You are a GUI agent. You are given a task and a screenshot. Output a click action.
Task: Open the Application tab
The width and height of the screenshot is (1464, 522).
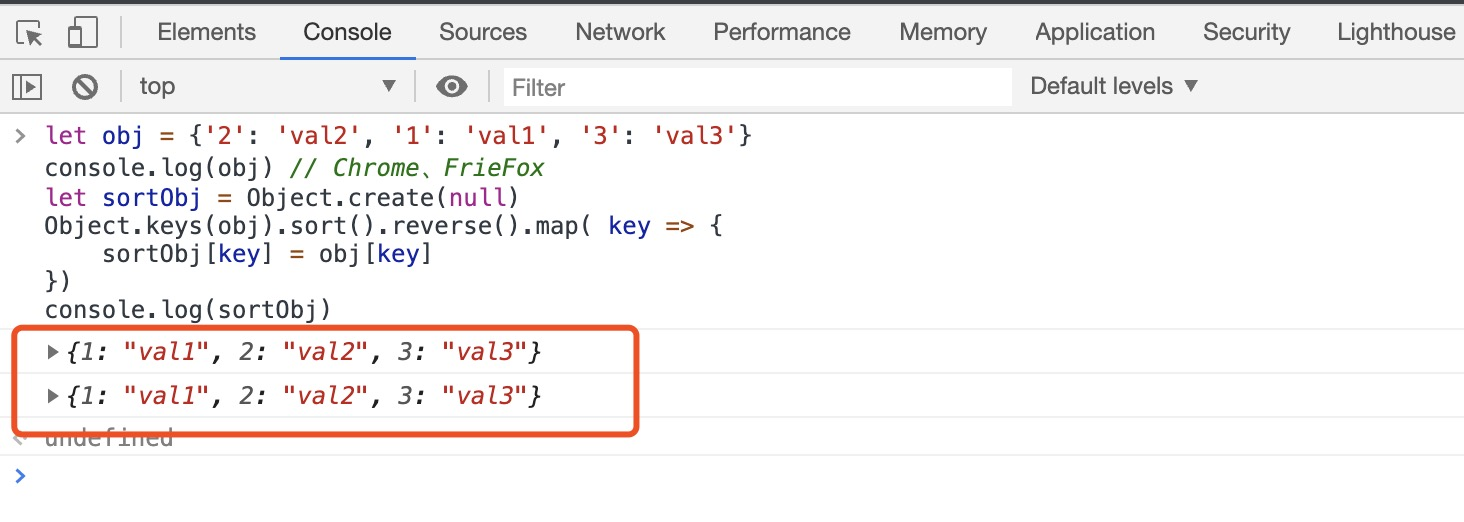[1095, 32]
